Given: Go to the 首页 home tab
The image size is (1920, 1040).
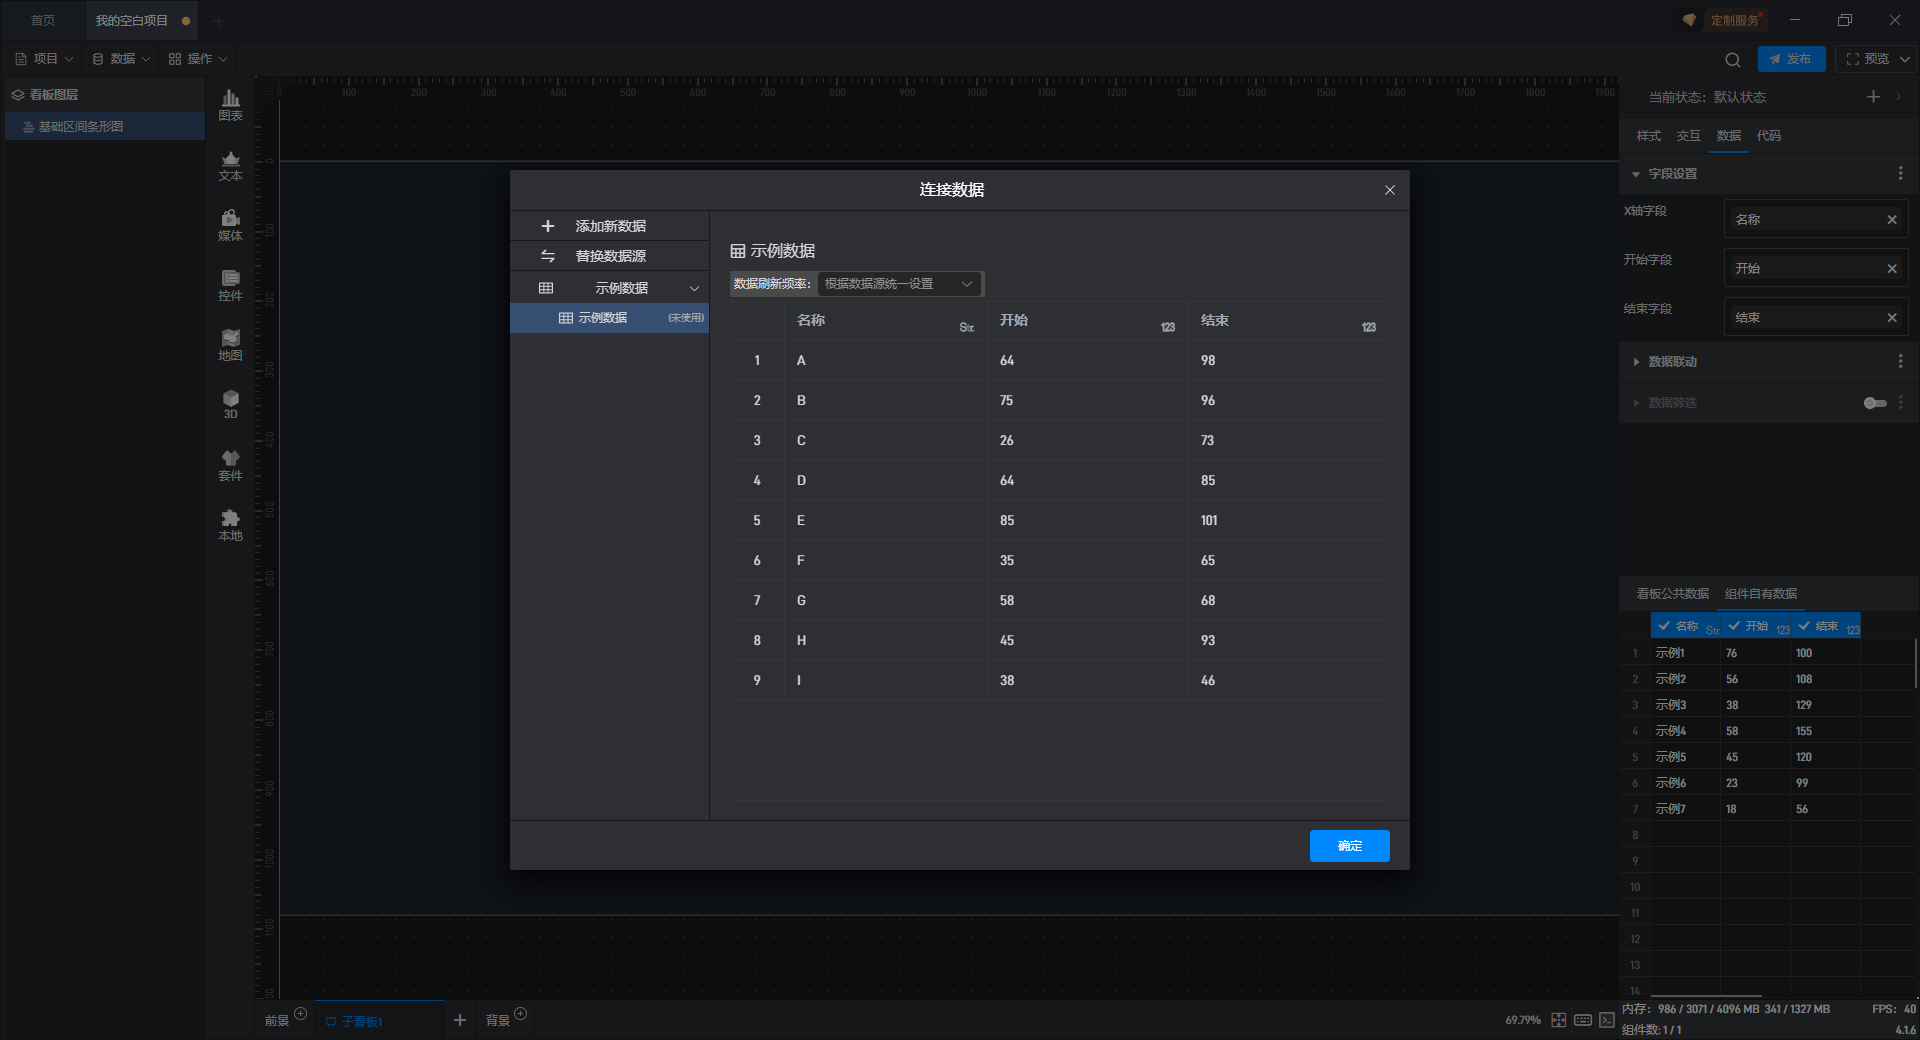Looking at the screenshot, I should pyautogui.click(x=43, y=20).
